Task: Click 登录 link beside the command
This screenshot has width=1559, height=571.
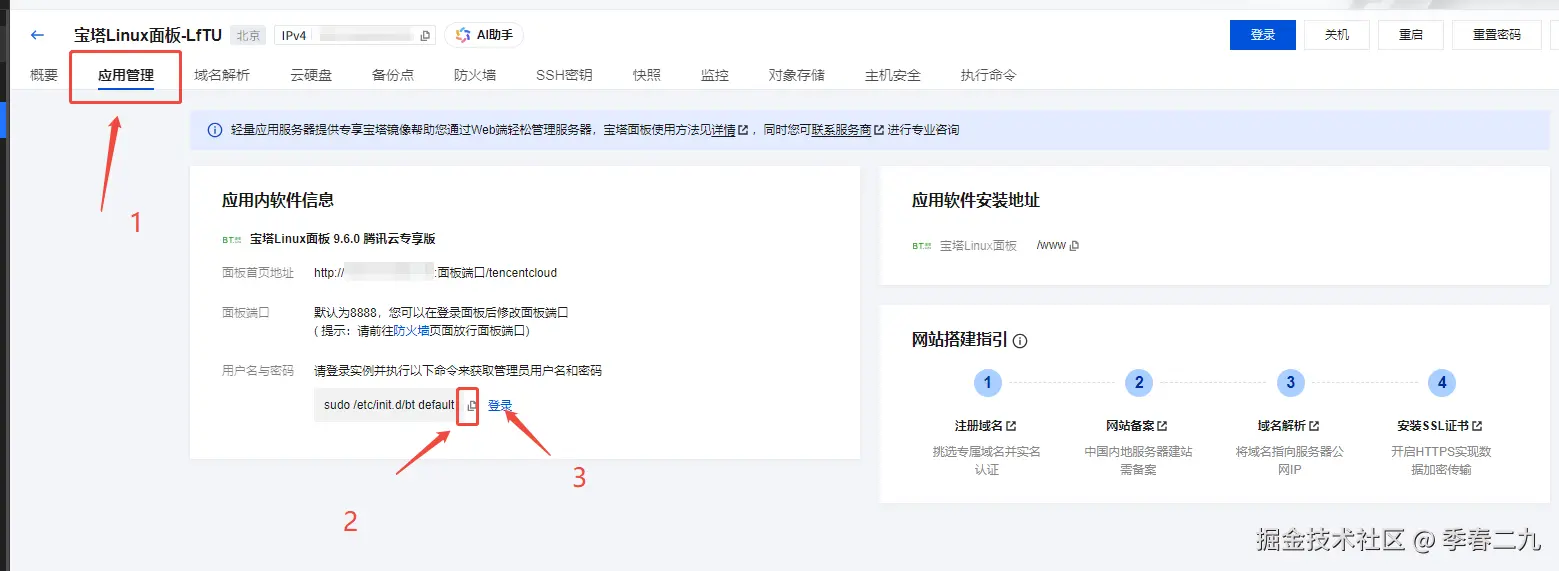Action: point(500,405)
